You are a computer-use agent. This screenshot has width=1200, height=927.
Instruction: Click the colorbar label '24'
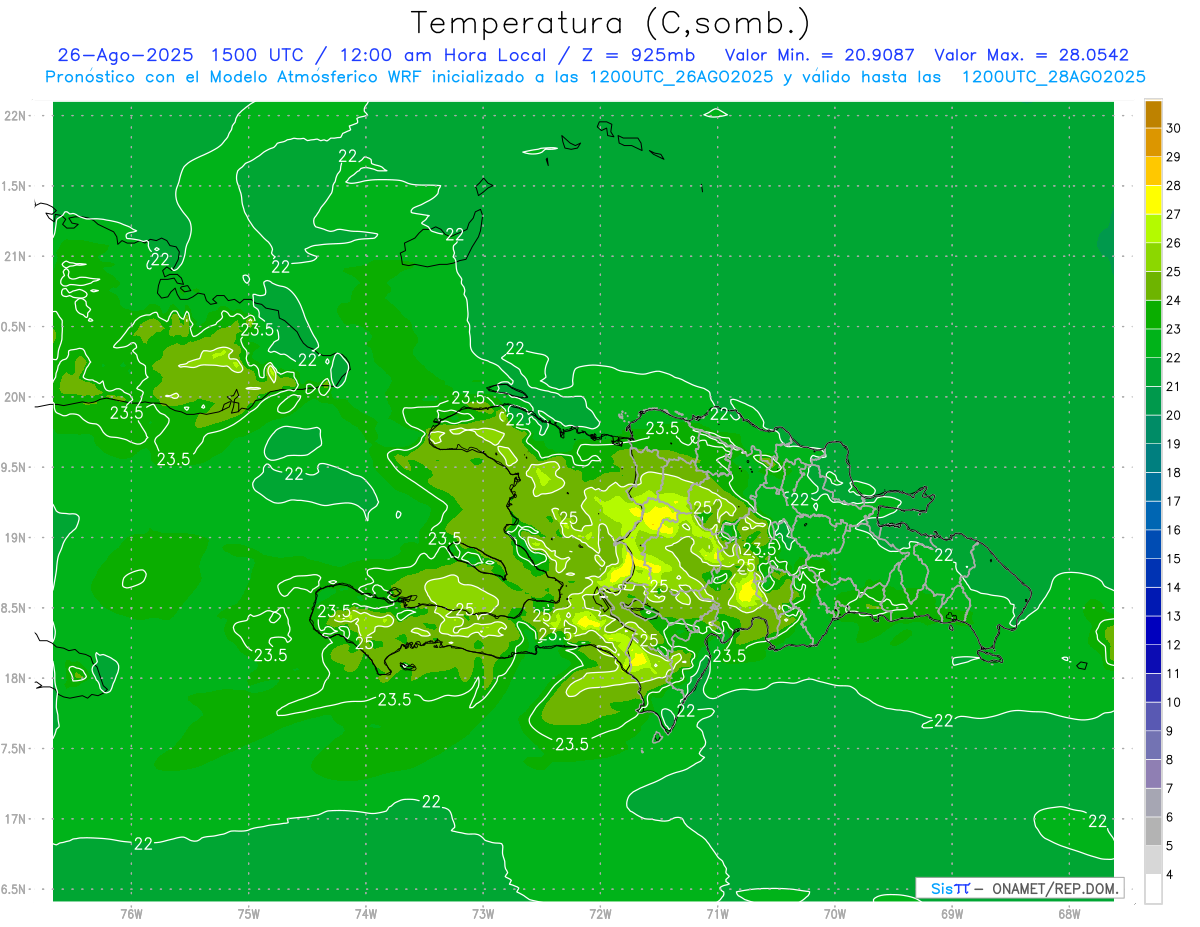coord(1174,301)
